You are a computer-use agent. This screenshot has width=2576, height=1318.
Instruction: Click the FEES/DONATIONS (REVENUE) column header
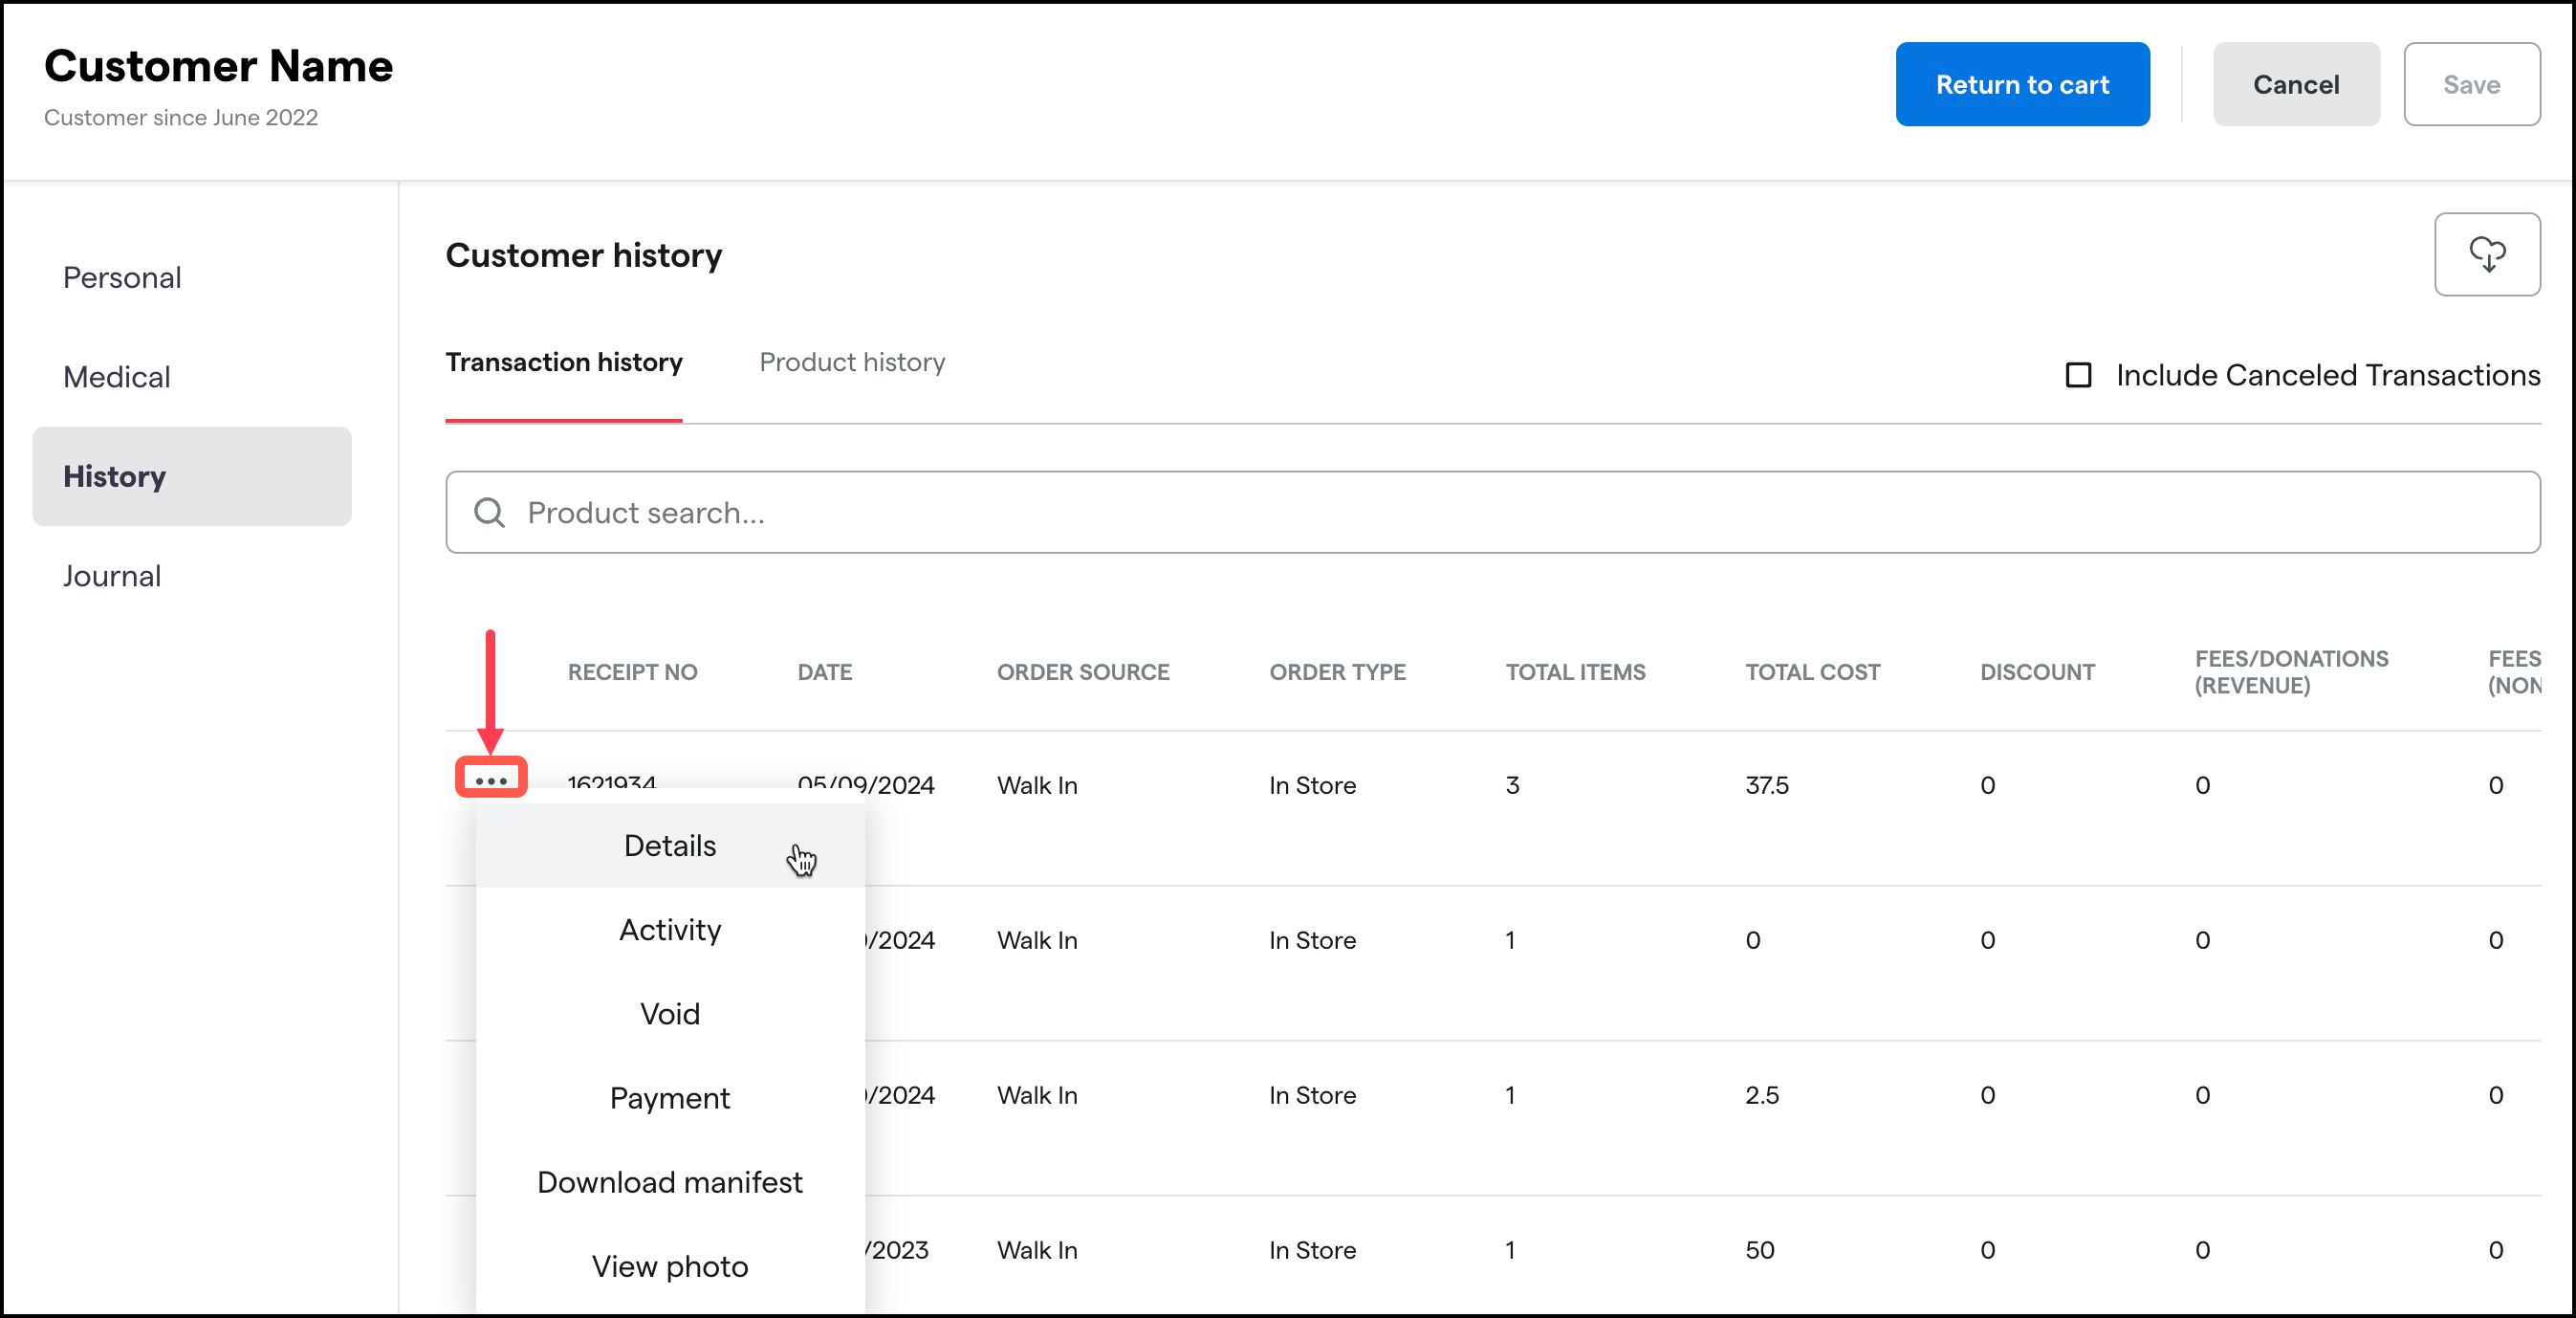[x=2291, y=672]
